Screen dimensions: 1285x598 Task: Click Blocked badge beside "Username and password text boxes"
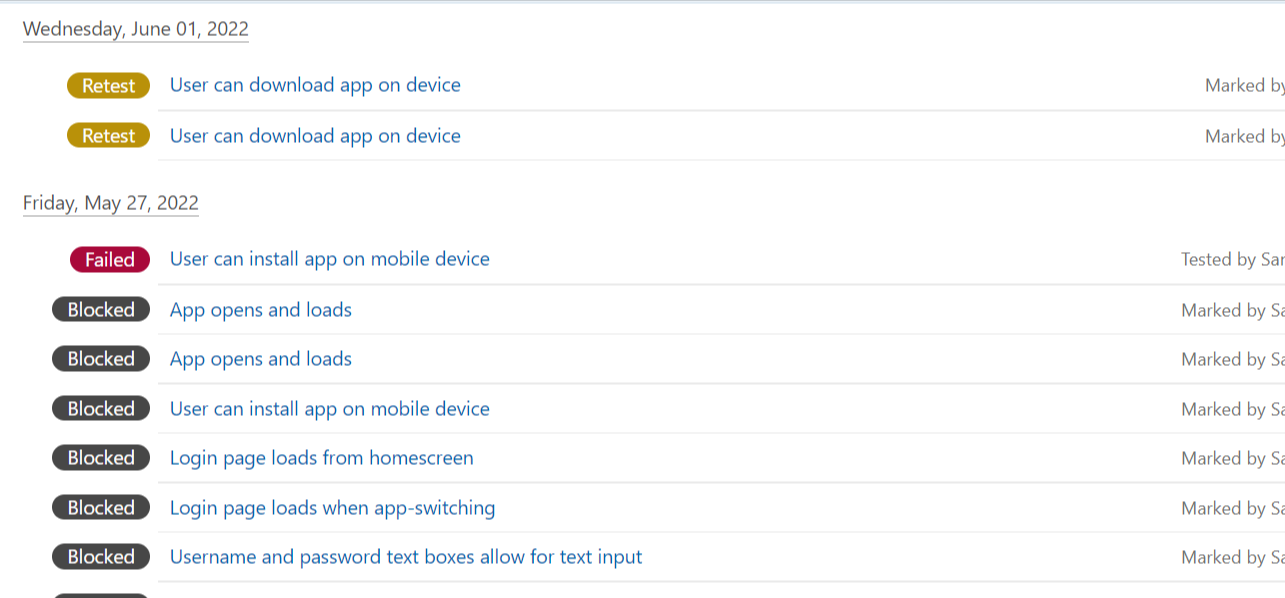pyautogui.click(x=101, y=557)
